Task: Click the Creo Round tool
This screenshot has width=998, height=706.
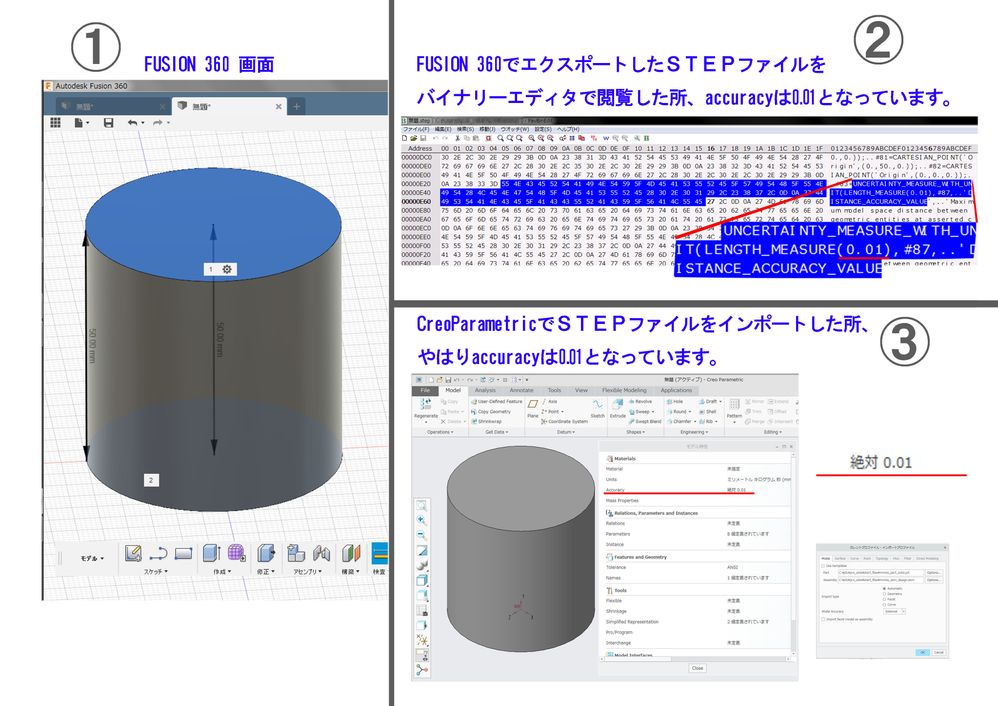Action: (x=677, y=412)
